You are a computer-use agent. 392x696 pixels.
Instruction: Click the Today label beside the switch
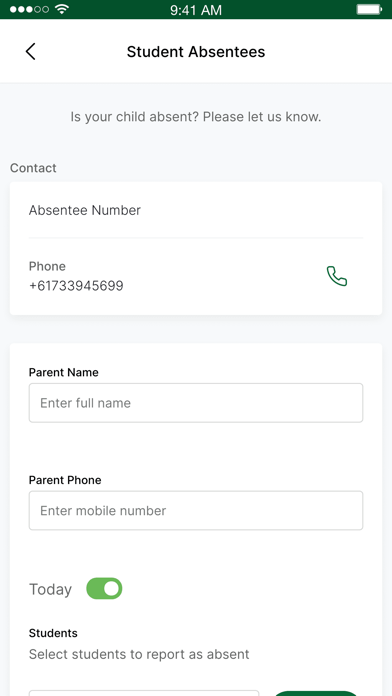50,589
